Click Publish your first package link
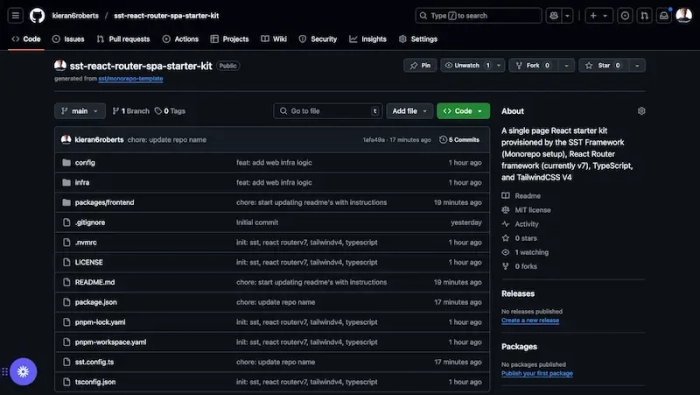The image size is (700, 395). tap(537, 374)
